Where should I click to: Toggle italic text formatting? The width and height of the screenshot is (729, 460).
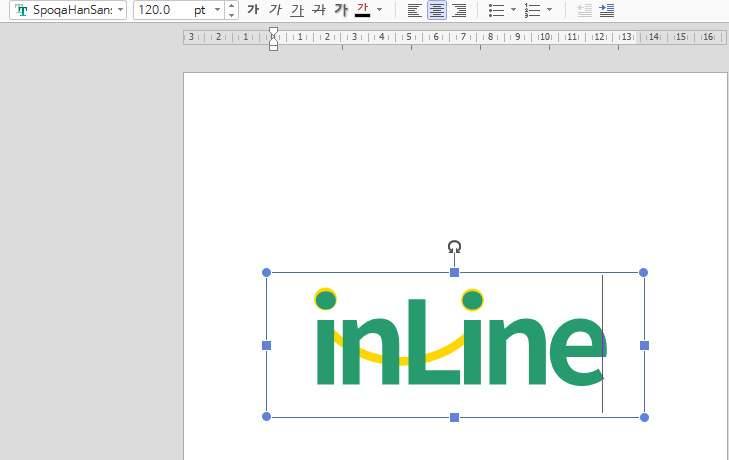pos(276,9)
